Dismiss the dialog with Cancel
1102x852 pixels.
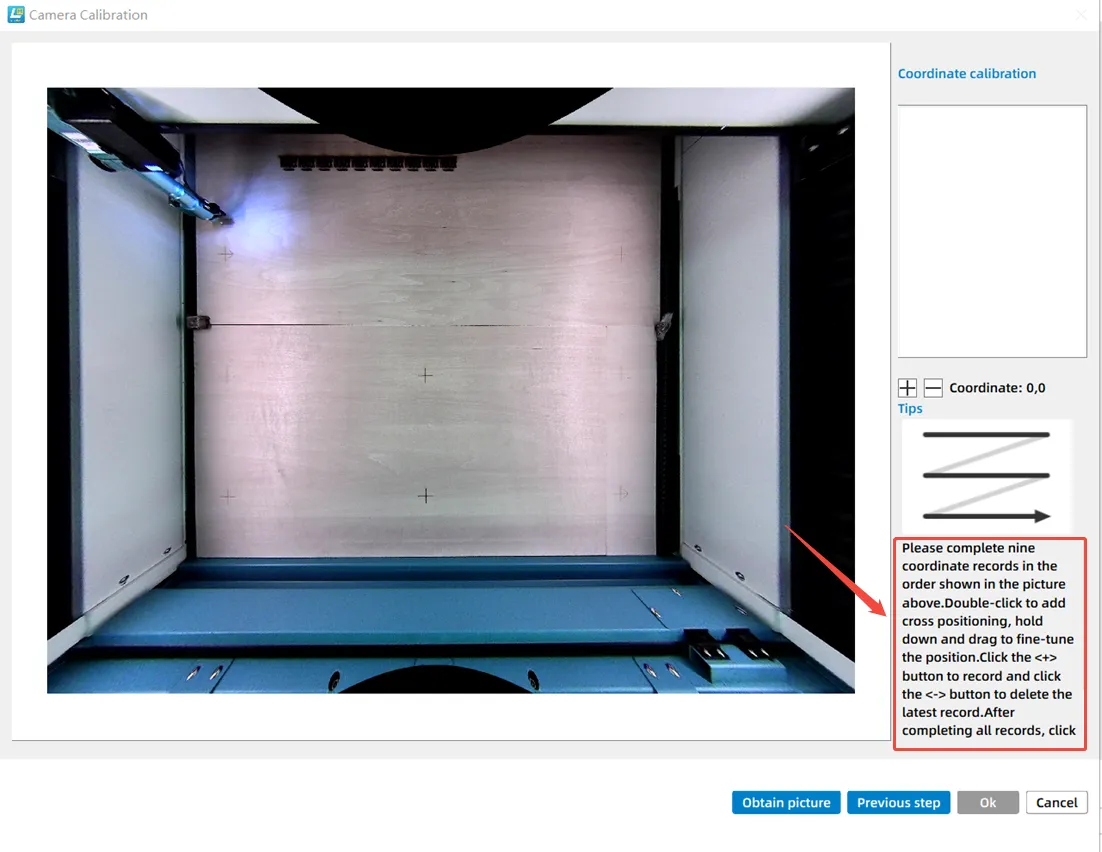pyautogui.click(x=1056, y=802)
